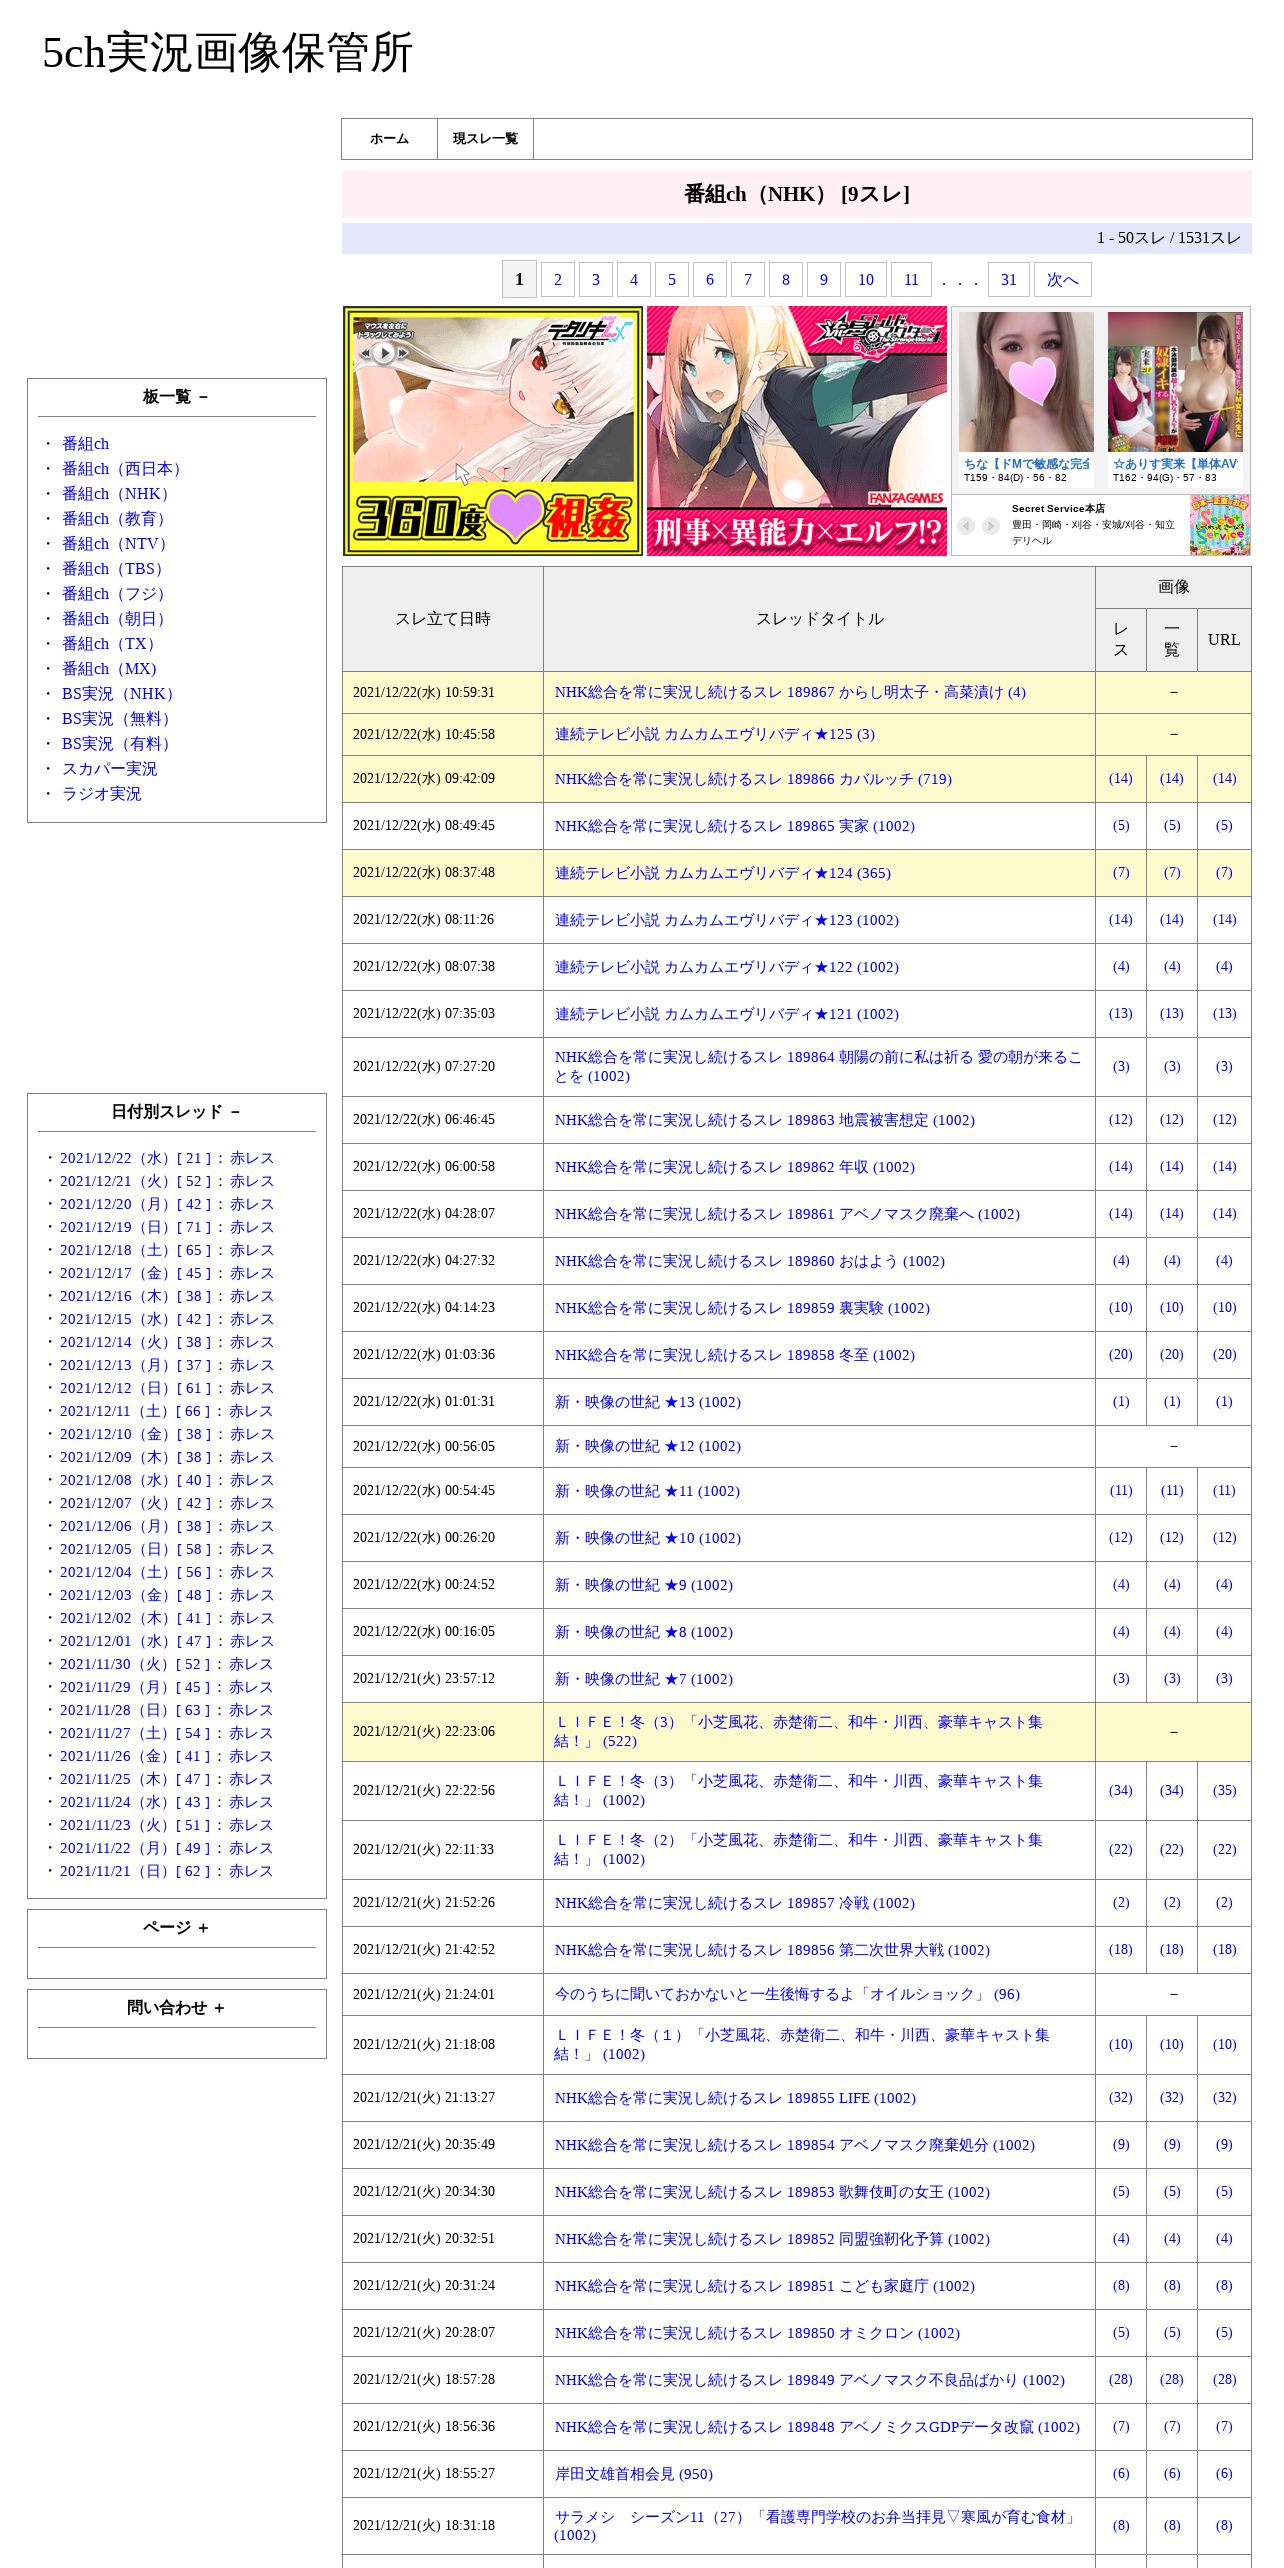The height and width of the screenshot is (2568, 1284).
Task: Go to page 2 of threads
Action: [558, 280]
